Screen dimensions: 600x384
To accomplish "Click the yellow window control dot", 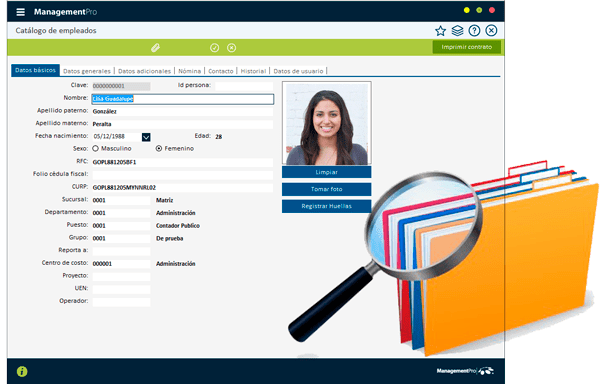I will point(466,10).
